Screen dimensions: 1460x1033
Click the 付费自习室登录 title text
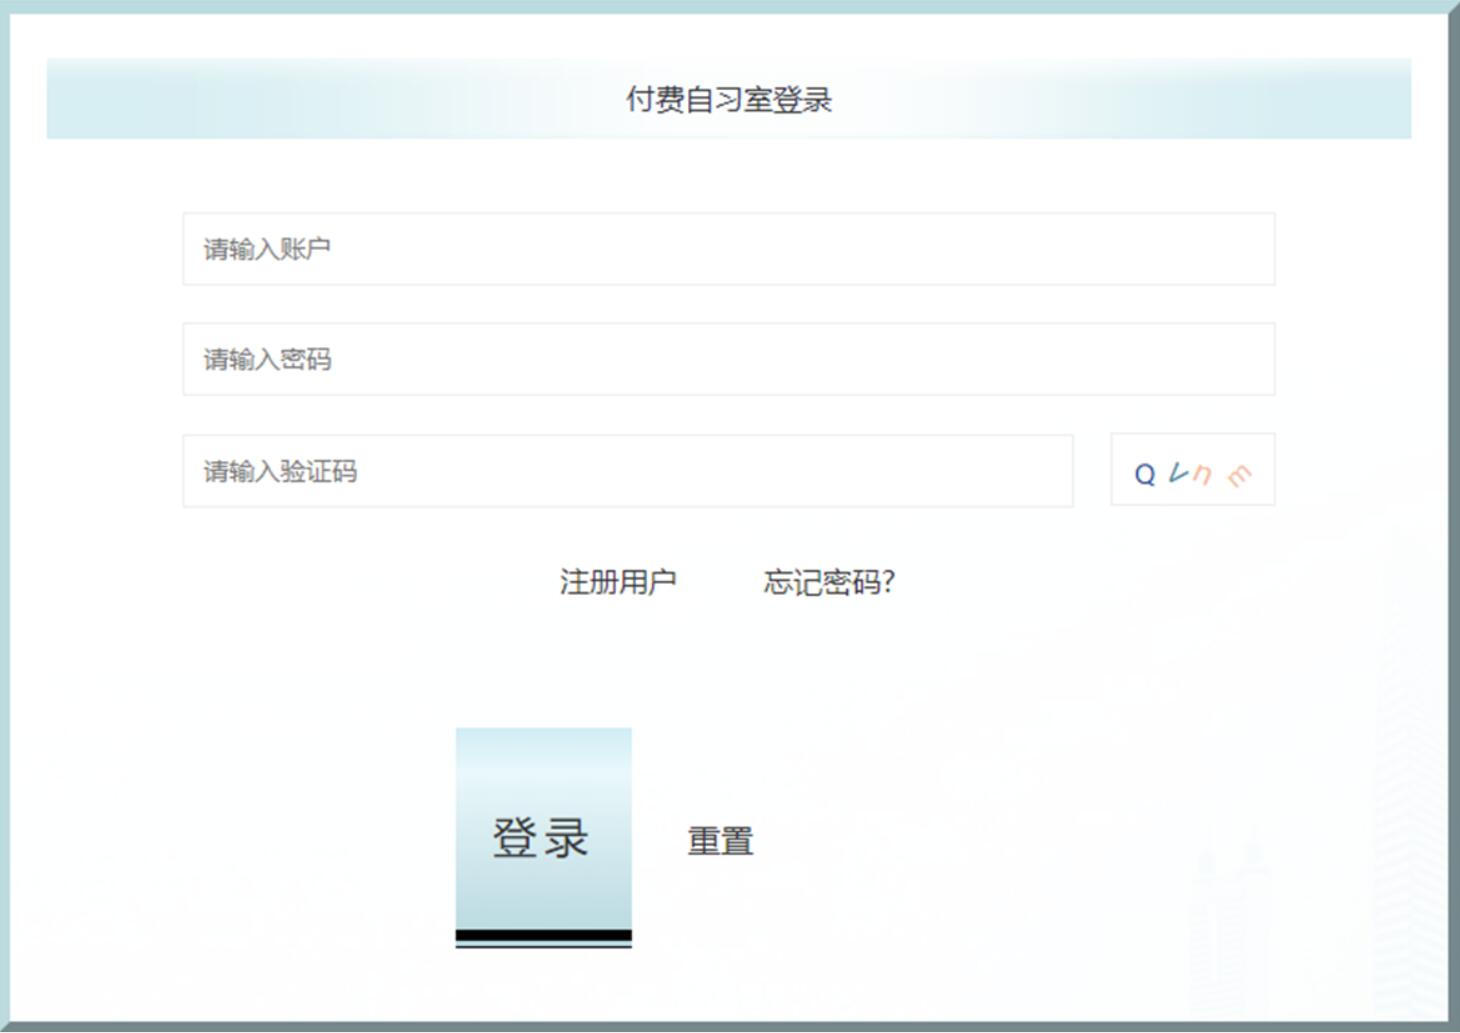[x=729, y=99]
